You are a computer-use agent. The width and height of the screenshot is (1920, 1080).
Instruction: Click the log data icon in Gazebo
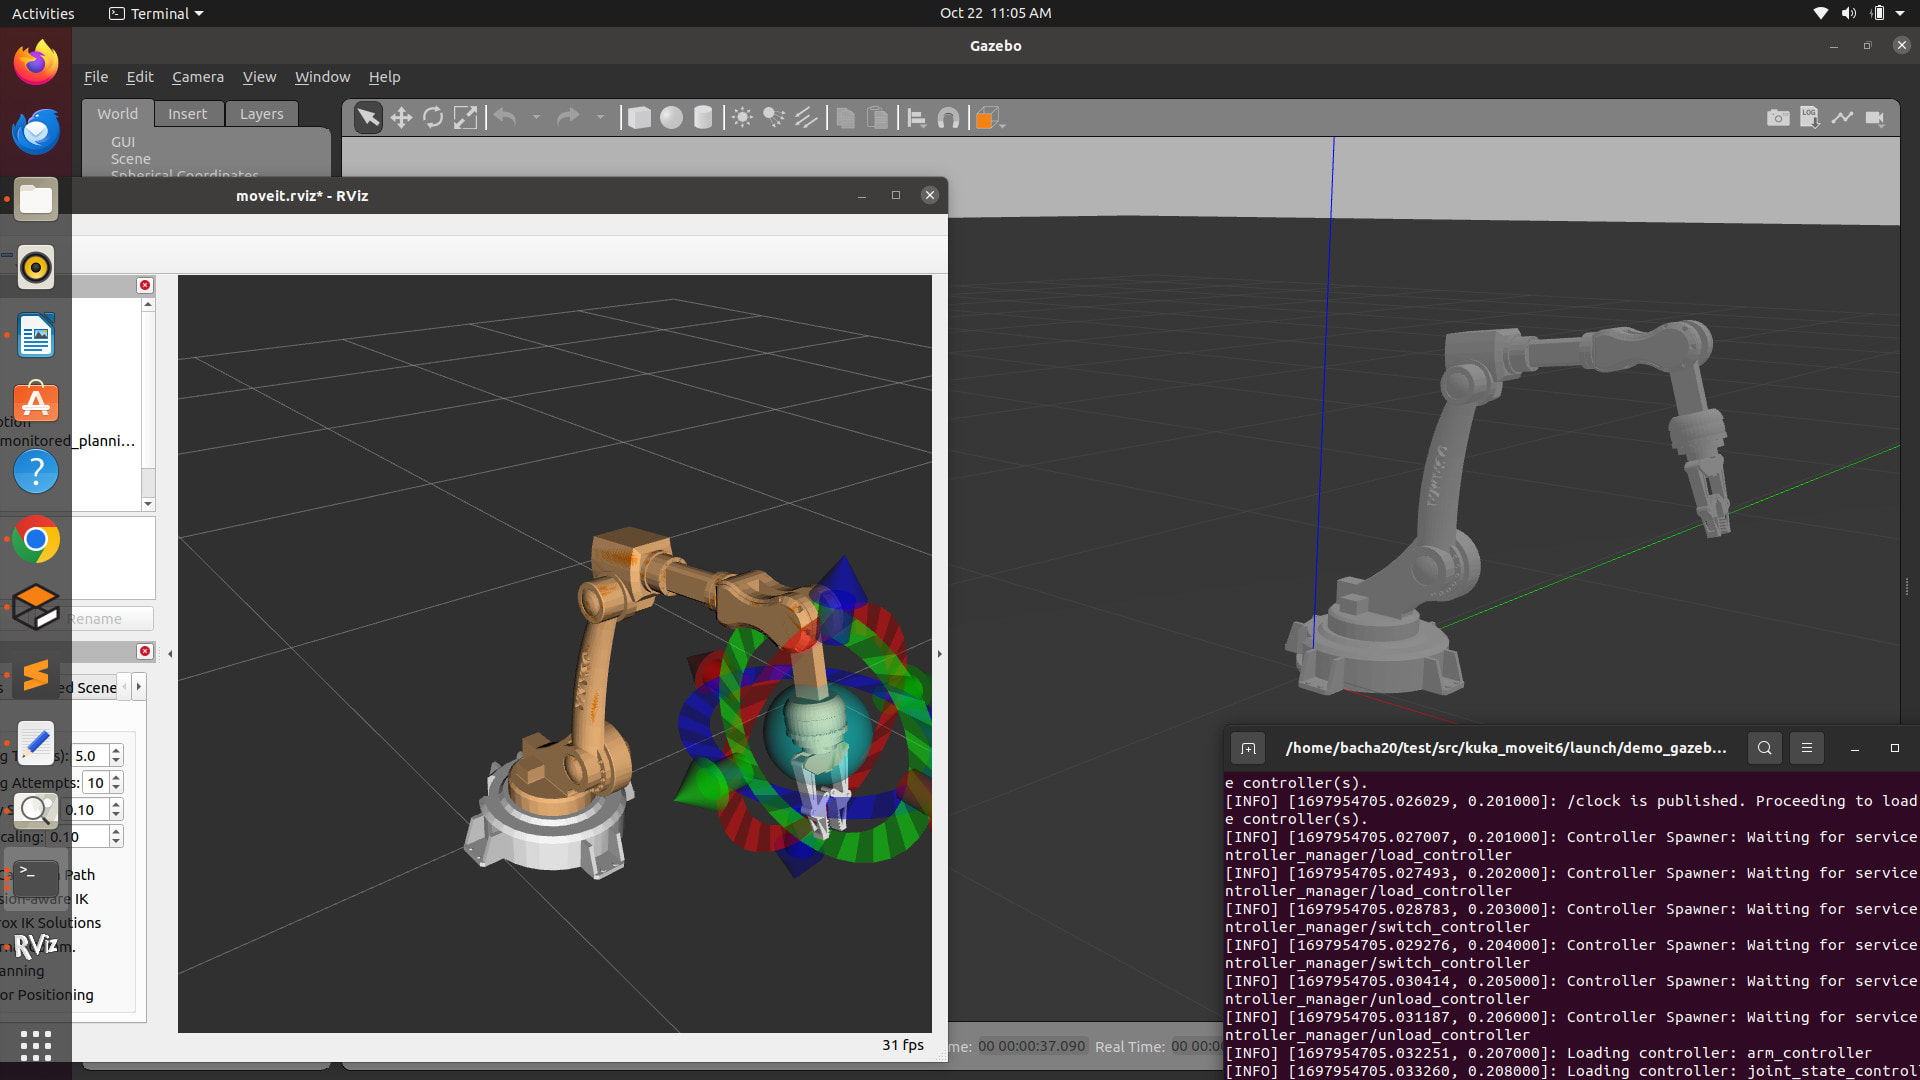pos(1810,118)
